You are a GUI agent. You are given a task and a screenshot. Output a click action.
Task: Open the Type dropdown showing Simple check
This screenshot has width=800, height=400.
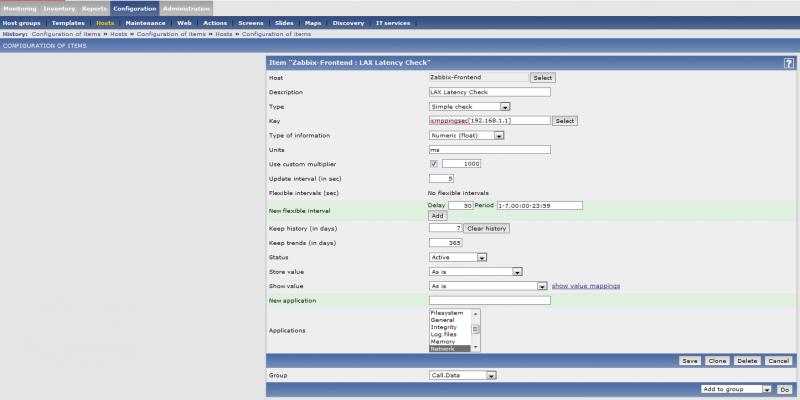point(470,106)
